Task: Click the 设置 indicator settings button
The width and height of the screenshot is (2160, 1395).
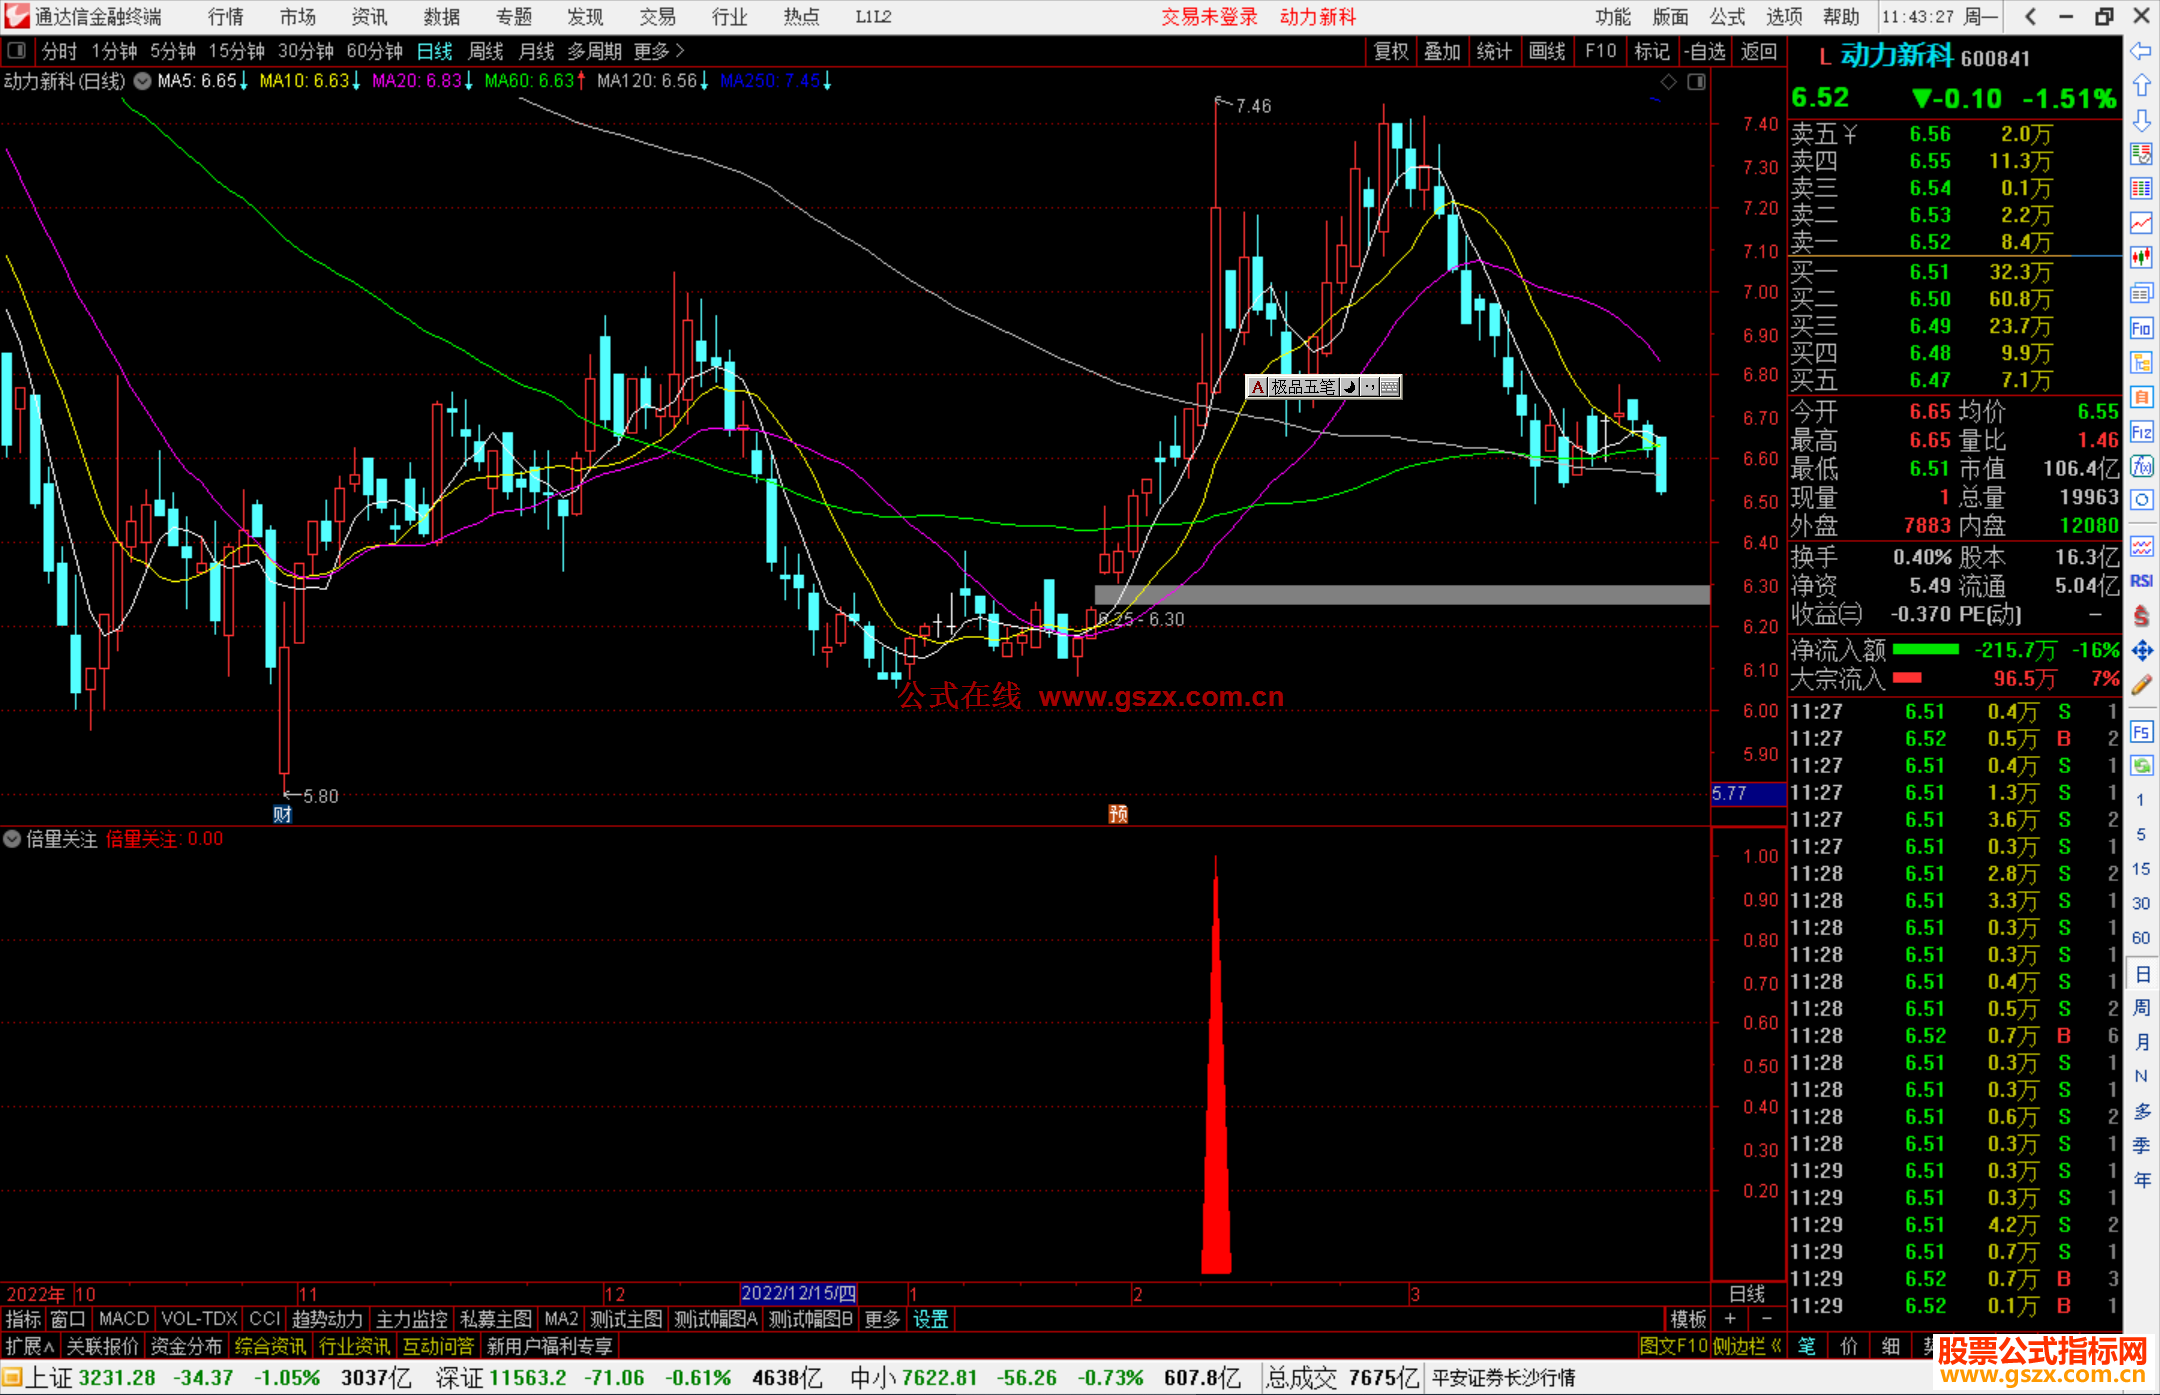Action: 930,1319
